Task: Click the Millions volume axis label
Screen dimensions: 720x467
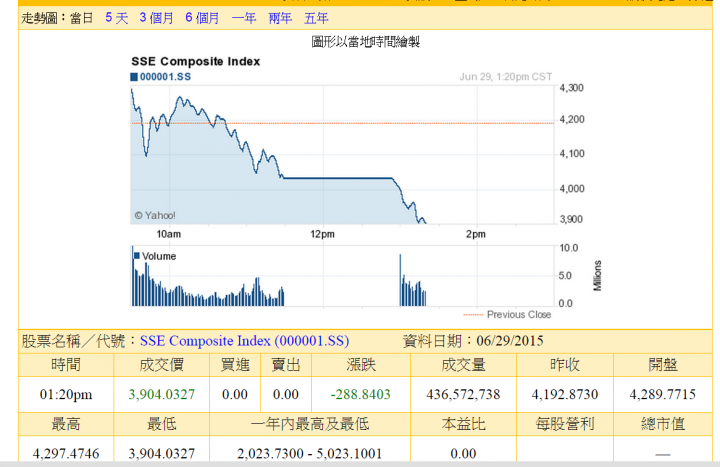Action: pos(597,276)
